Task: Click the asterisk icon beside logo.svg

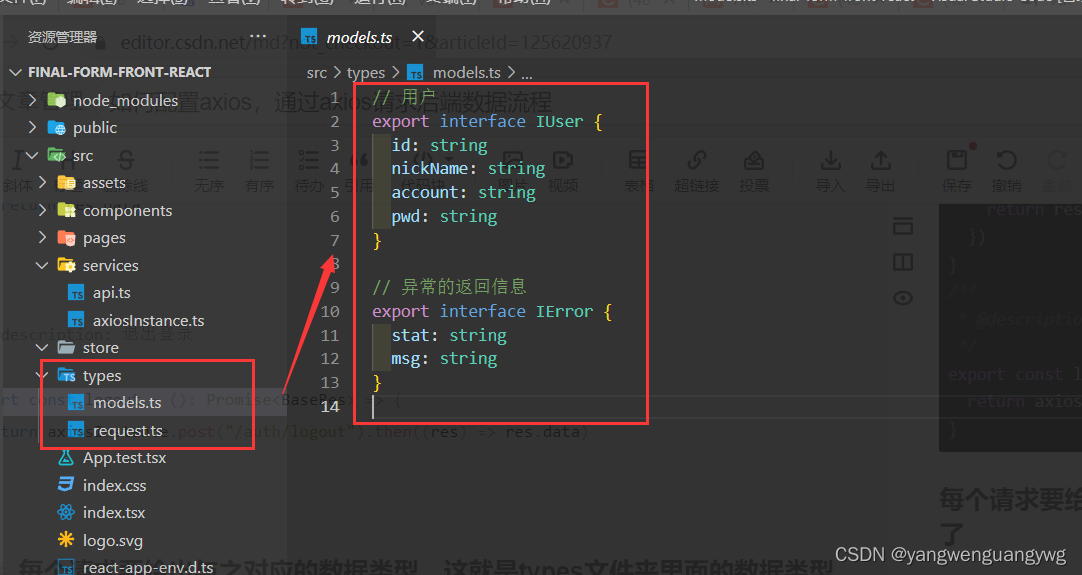Action: [66, 539]
